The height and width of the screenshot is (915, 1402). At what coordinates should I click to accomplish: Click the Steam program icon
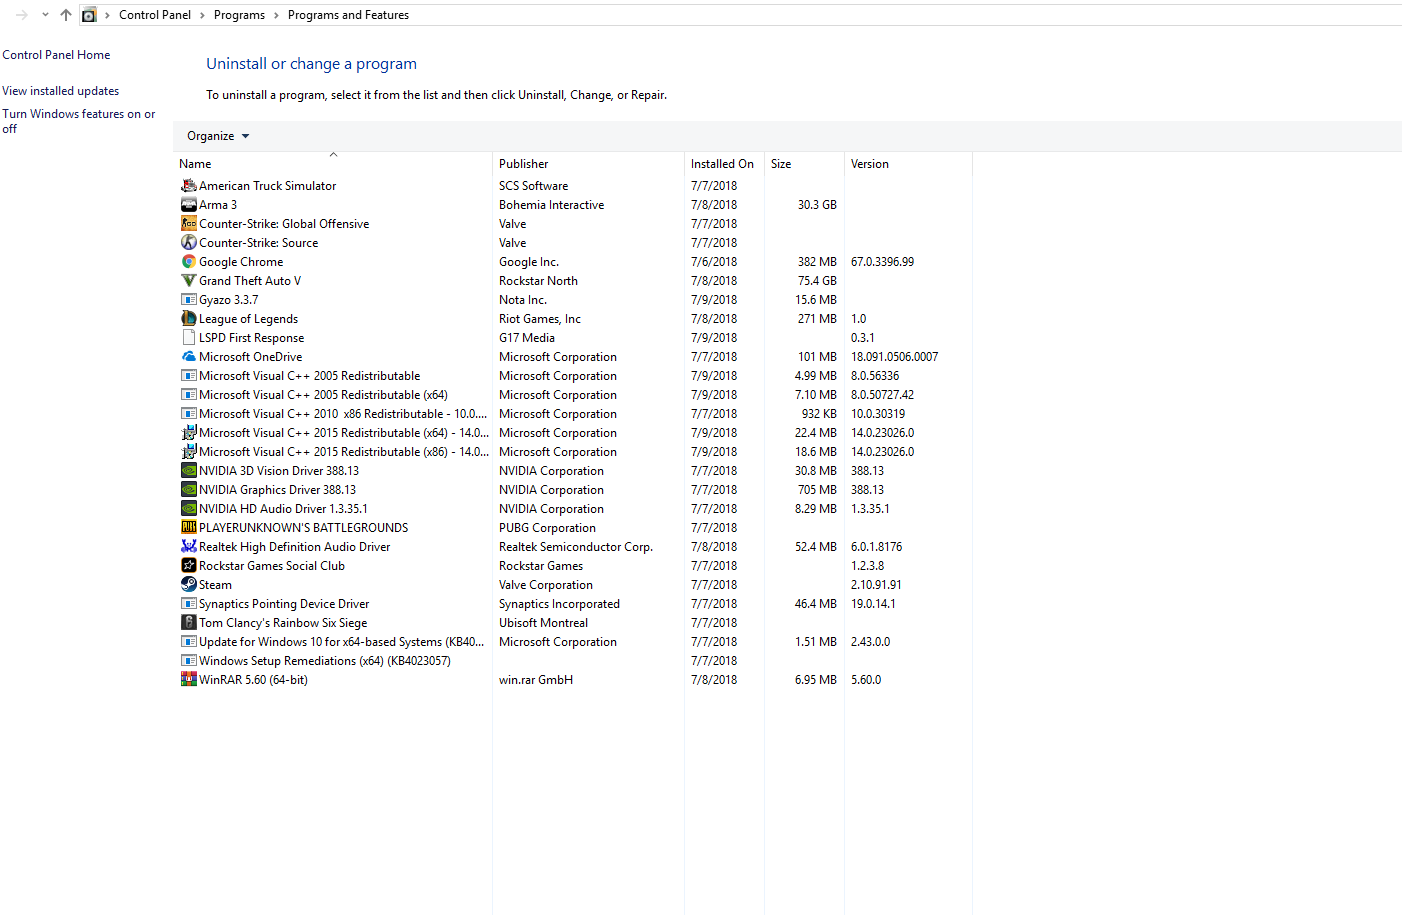pos(188,584)
